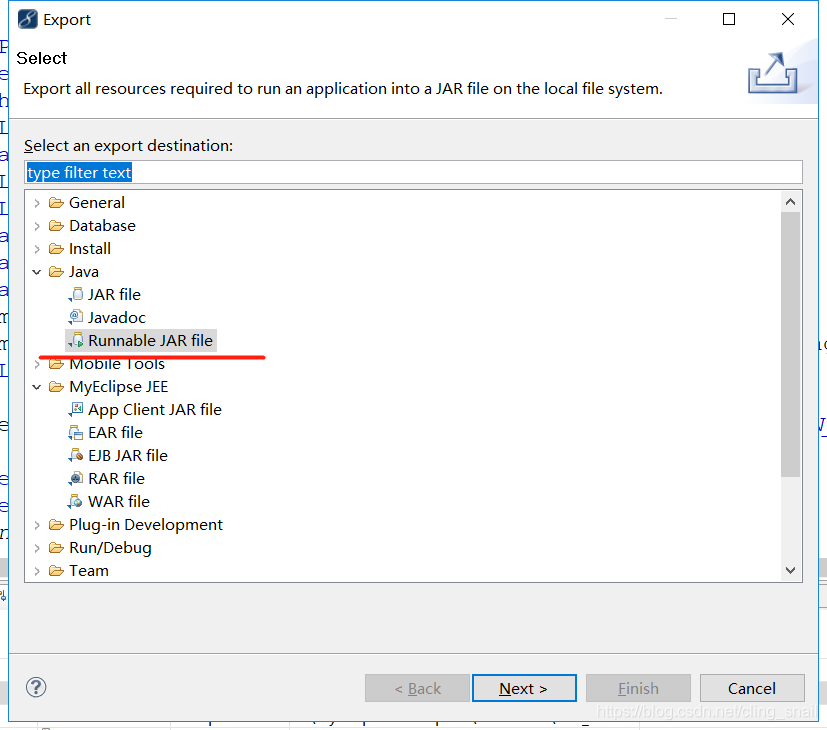Click the Plug-in Development folder icon

pos(56,525)
